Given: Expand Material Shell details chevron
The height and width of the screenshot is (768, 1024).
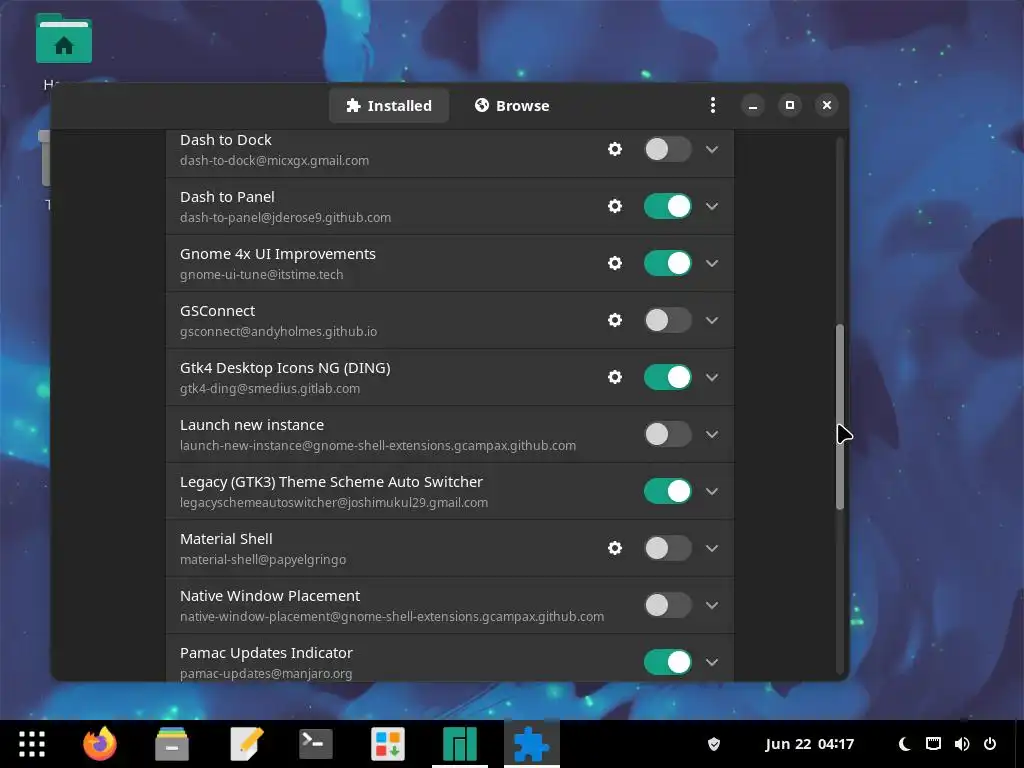Looking at the screenshot, I should coord(712,548).
